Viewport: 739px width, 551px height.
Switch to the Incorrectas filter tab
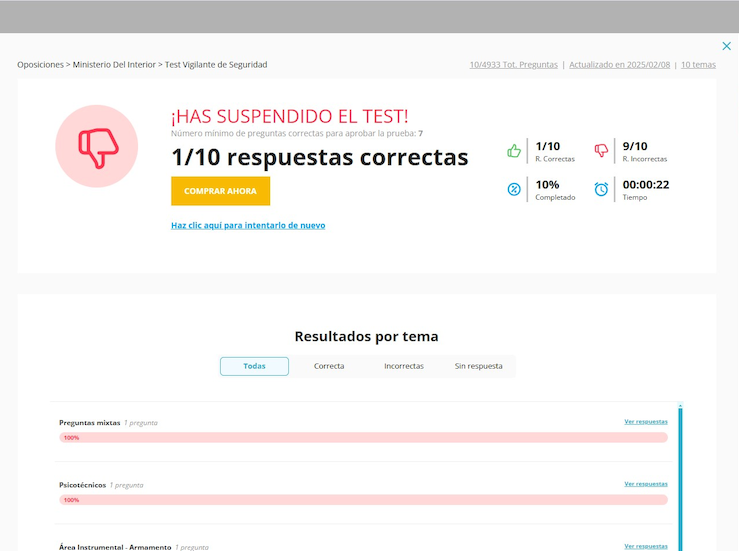[404, 366]
